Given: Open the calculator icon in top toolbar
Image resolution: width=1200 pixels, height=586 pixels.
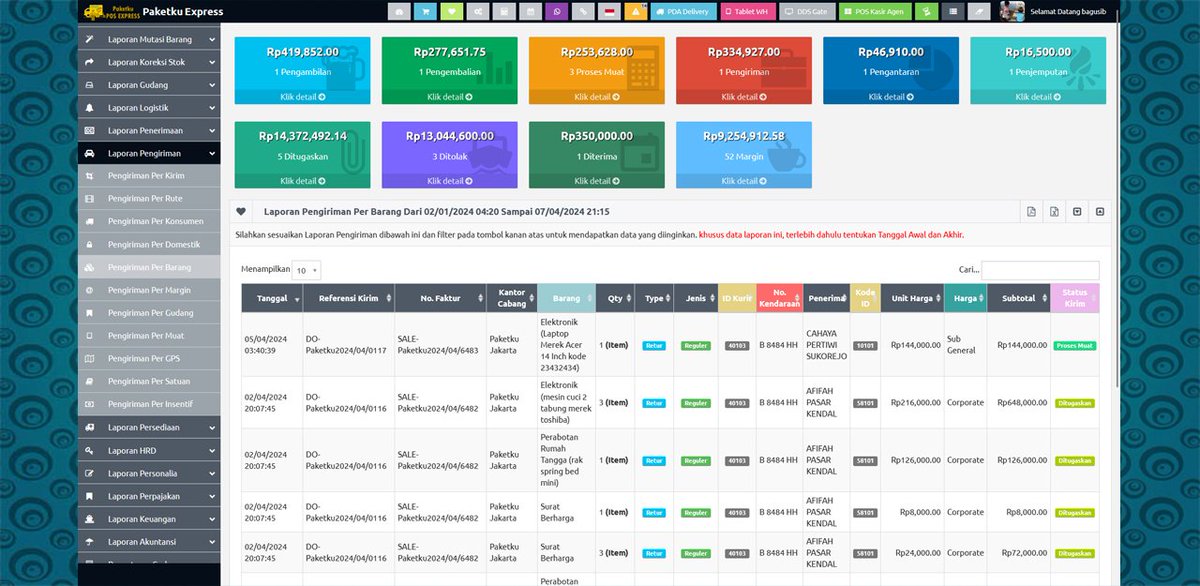Looking at the screenshot, I should pos(504,11).
